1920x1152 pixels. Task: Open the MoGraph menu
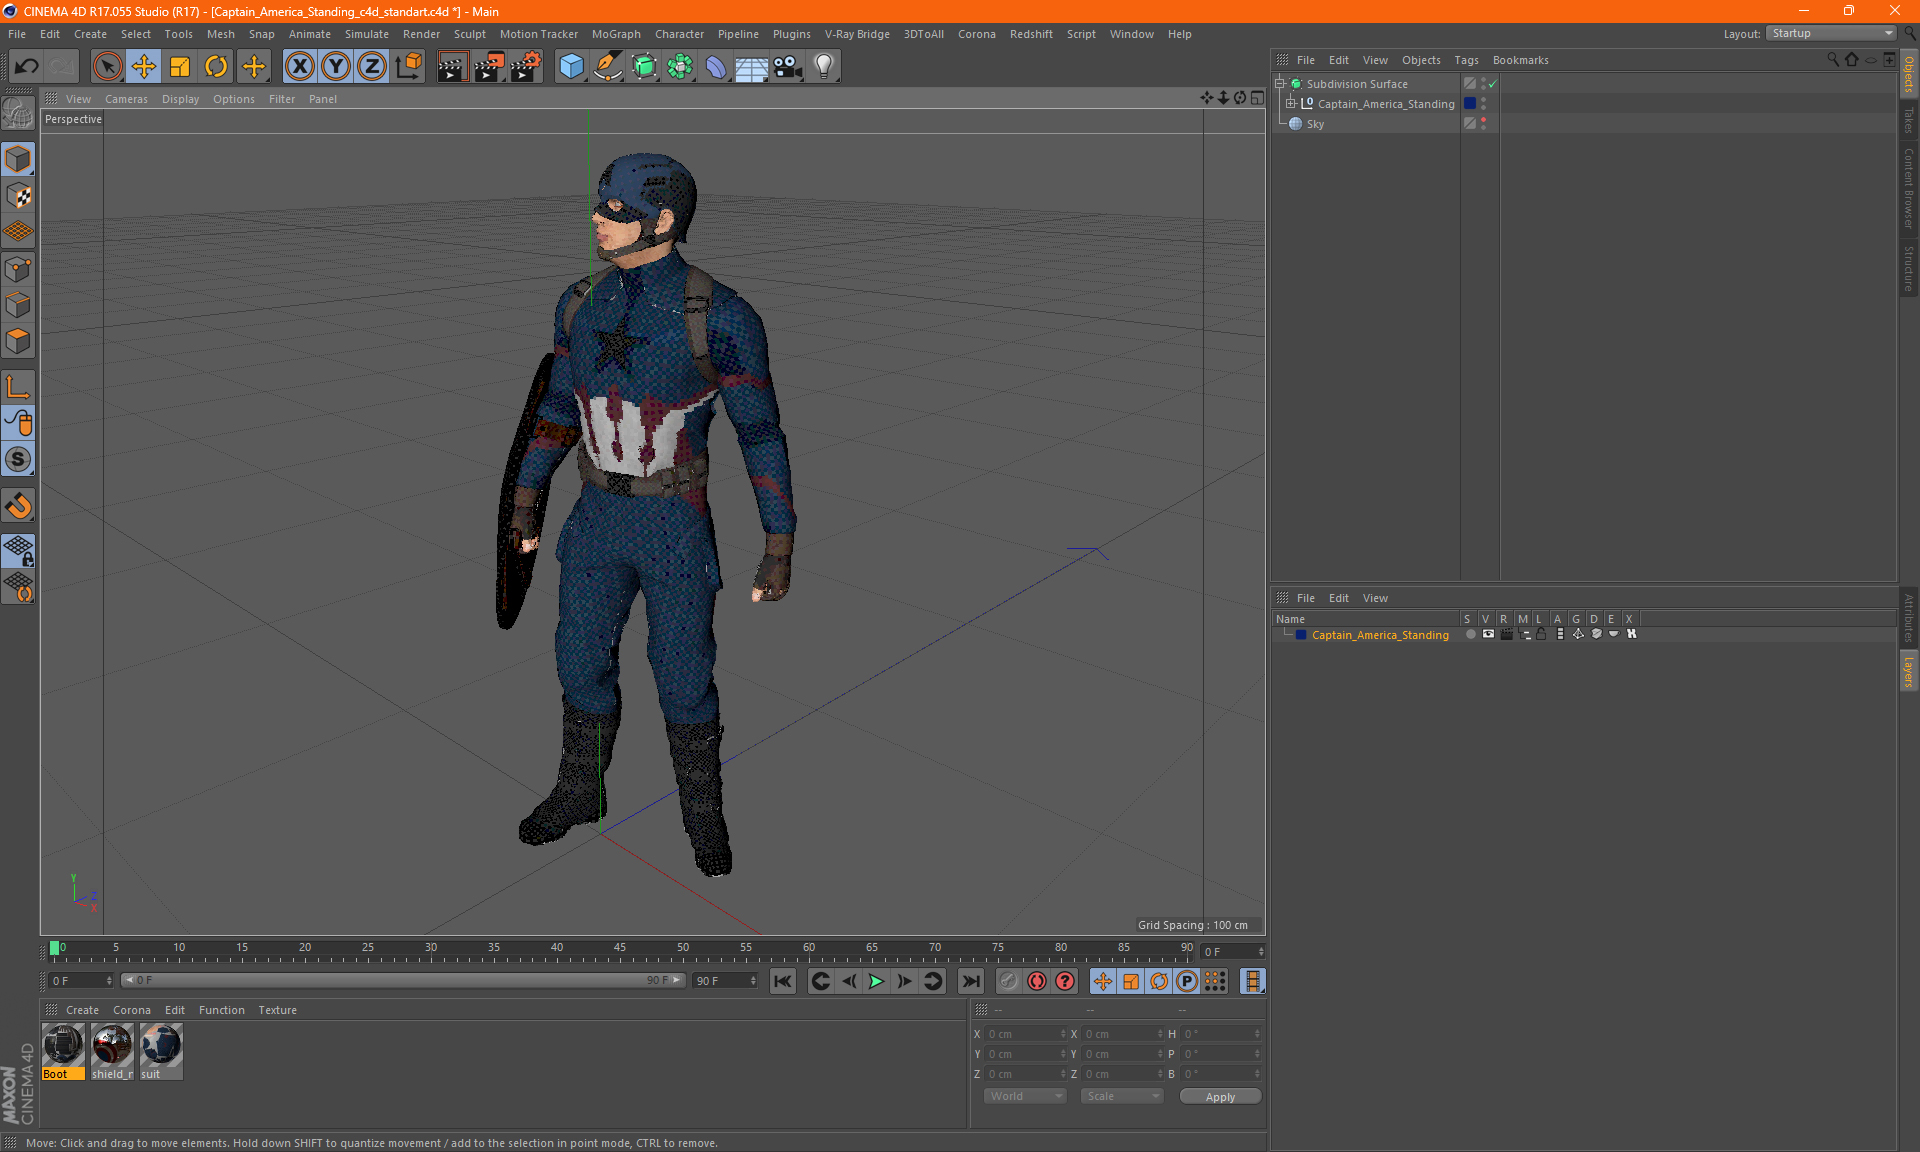coord(616,34)
